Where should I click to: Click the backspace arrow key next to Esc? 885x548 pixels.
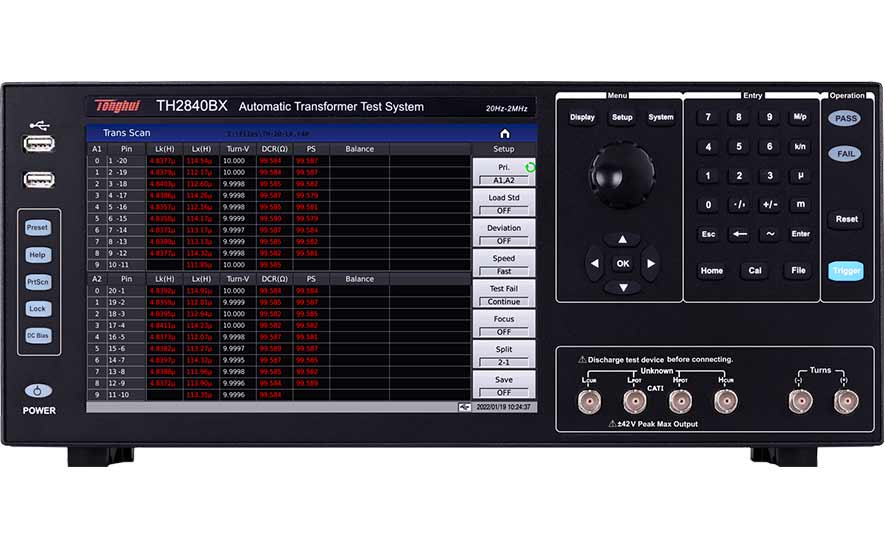point(739,234)
